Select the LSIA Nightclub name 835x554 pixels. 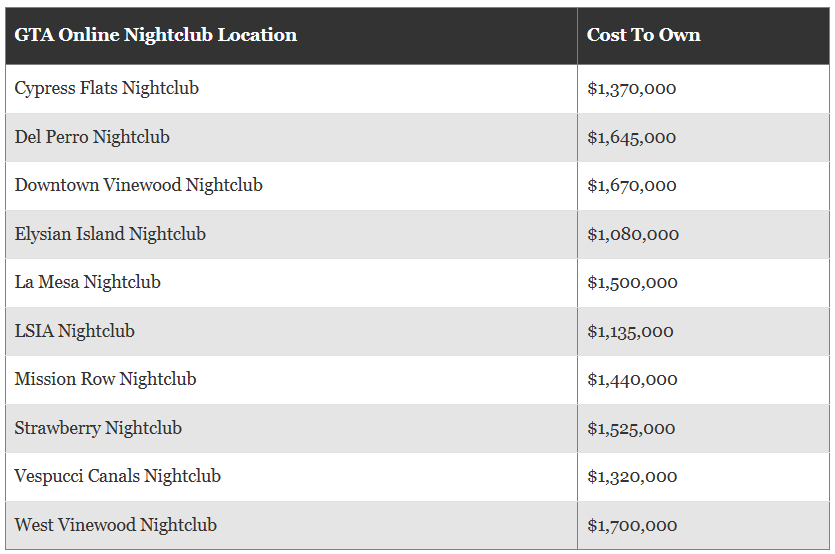coord(75,331)
